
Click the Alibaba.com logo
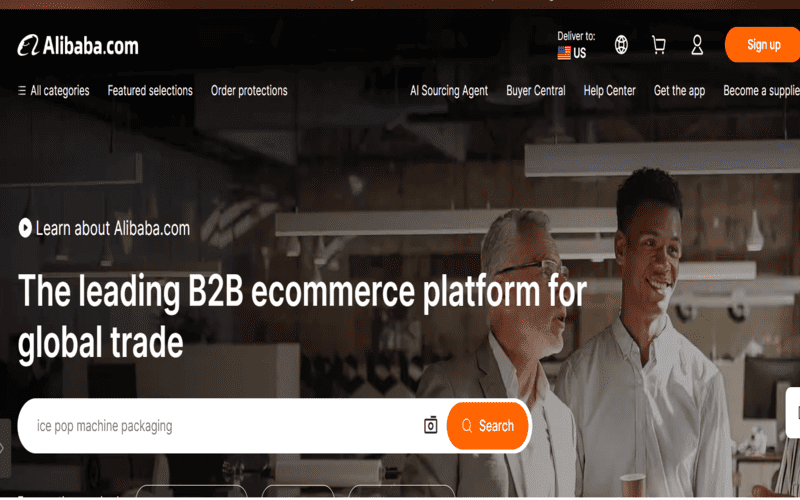click(x=78, y=46)
